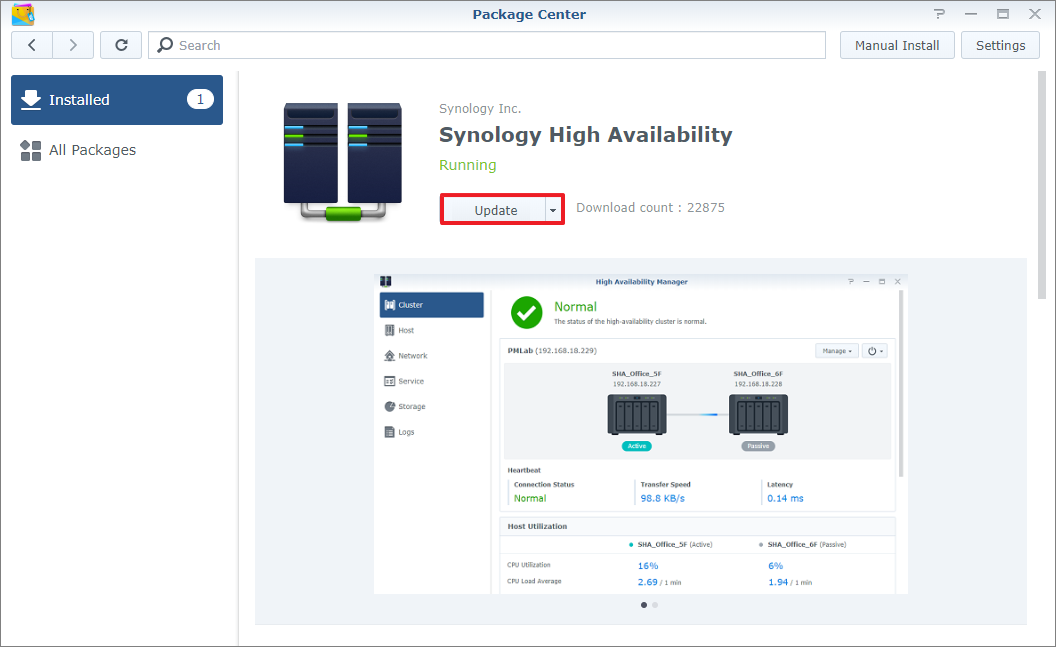
Task: Expand the Update button dropdown arrow
Action: (x=553, y=210)
